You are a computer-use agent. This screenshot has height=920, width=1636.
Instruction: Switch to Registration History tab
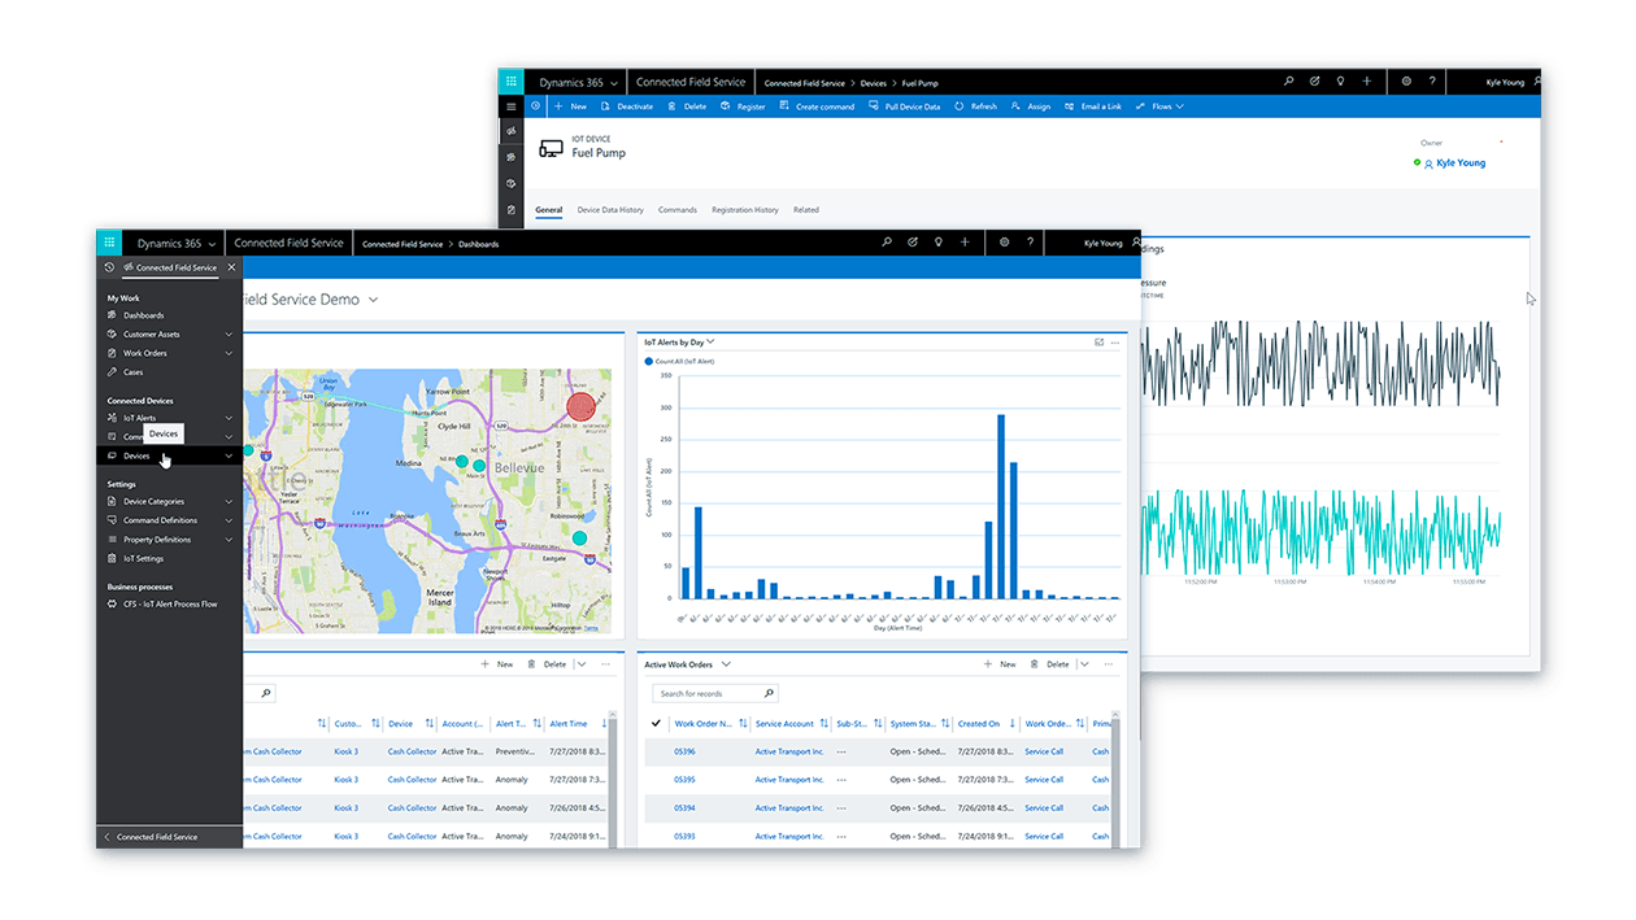point(744,210)
